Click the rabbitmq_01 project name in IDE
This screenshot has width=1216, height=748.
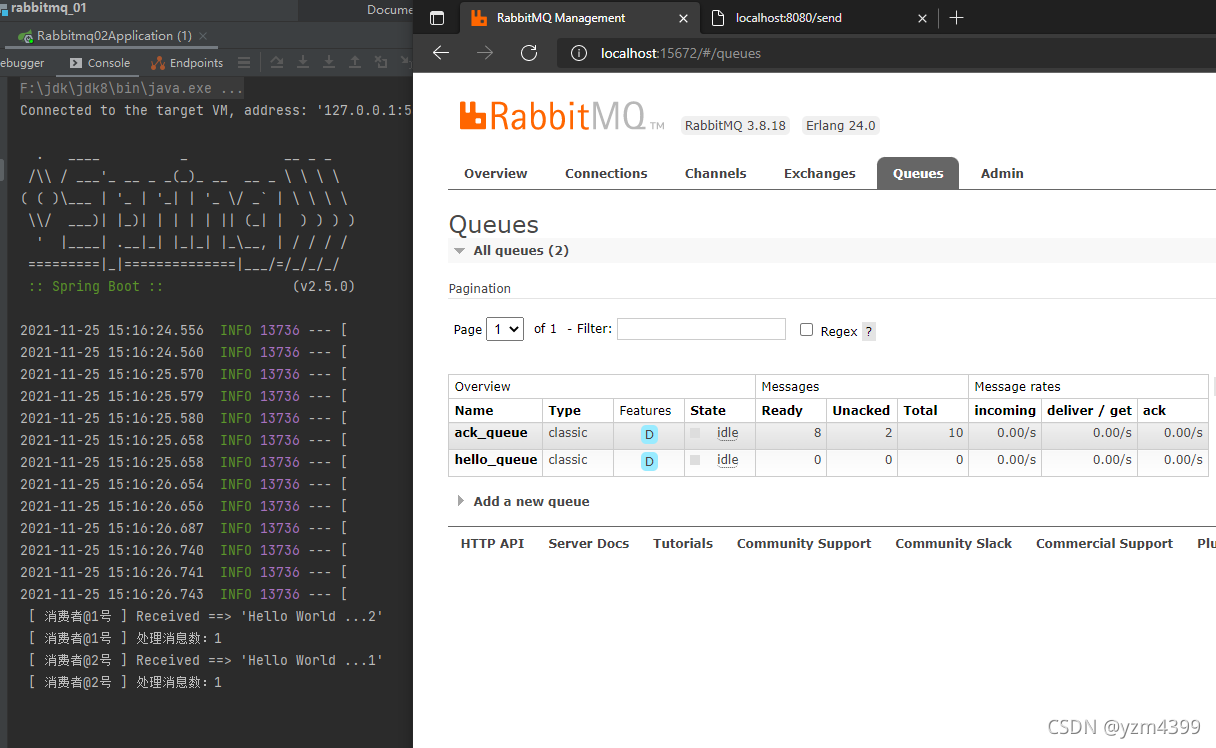click(x=48, y=7)
